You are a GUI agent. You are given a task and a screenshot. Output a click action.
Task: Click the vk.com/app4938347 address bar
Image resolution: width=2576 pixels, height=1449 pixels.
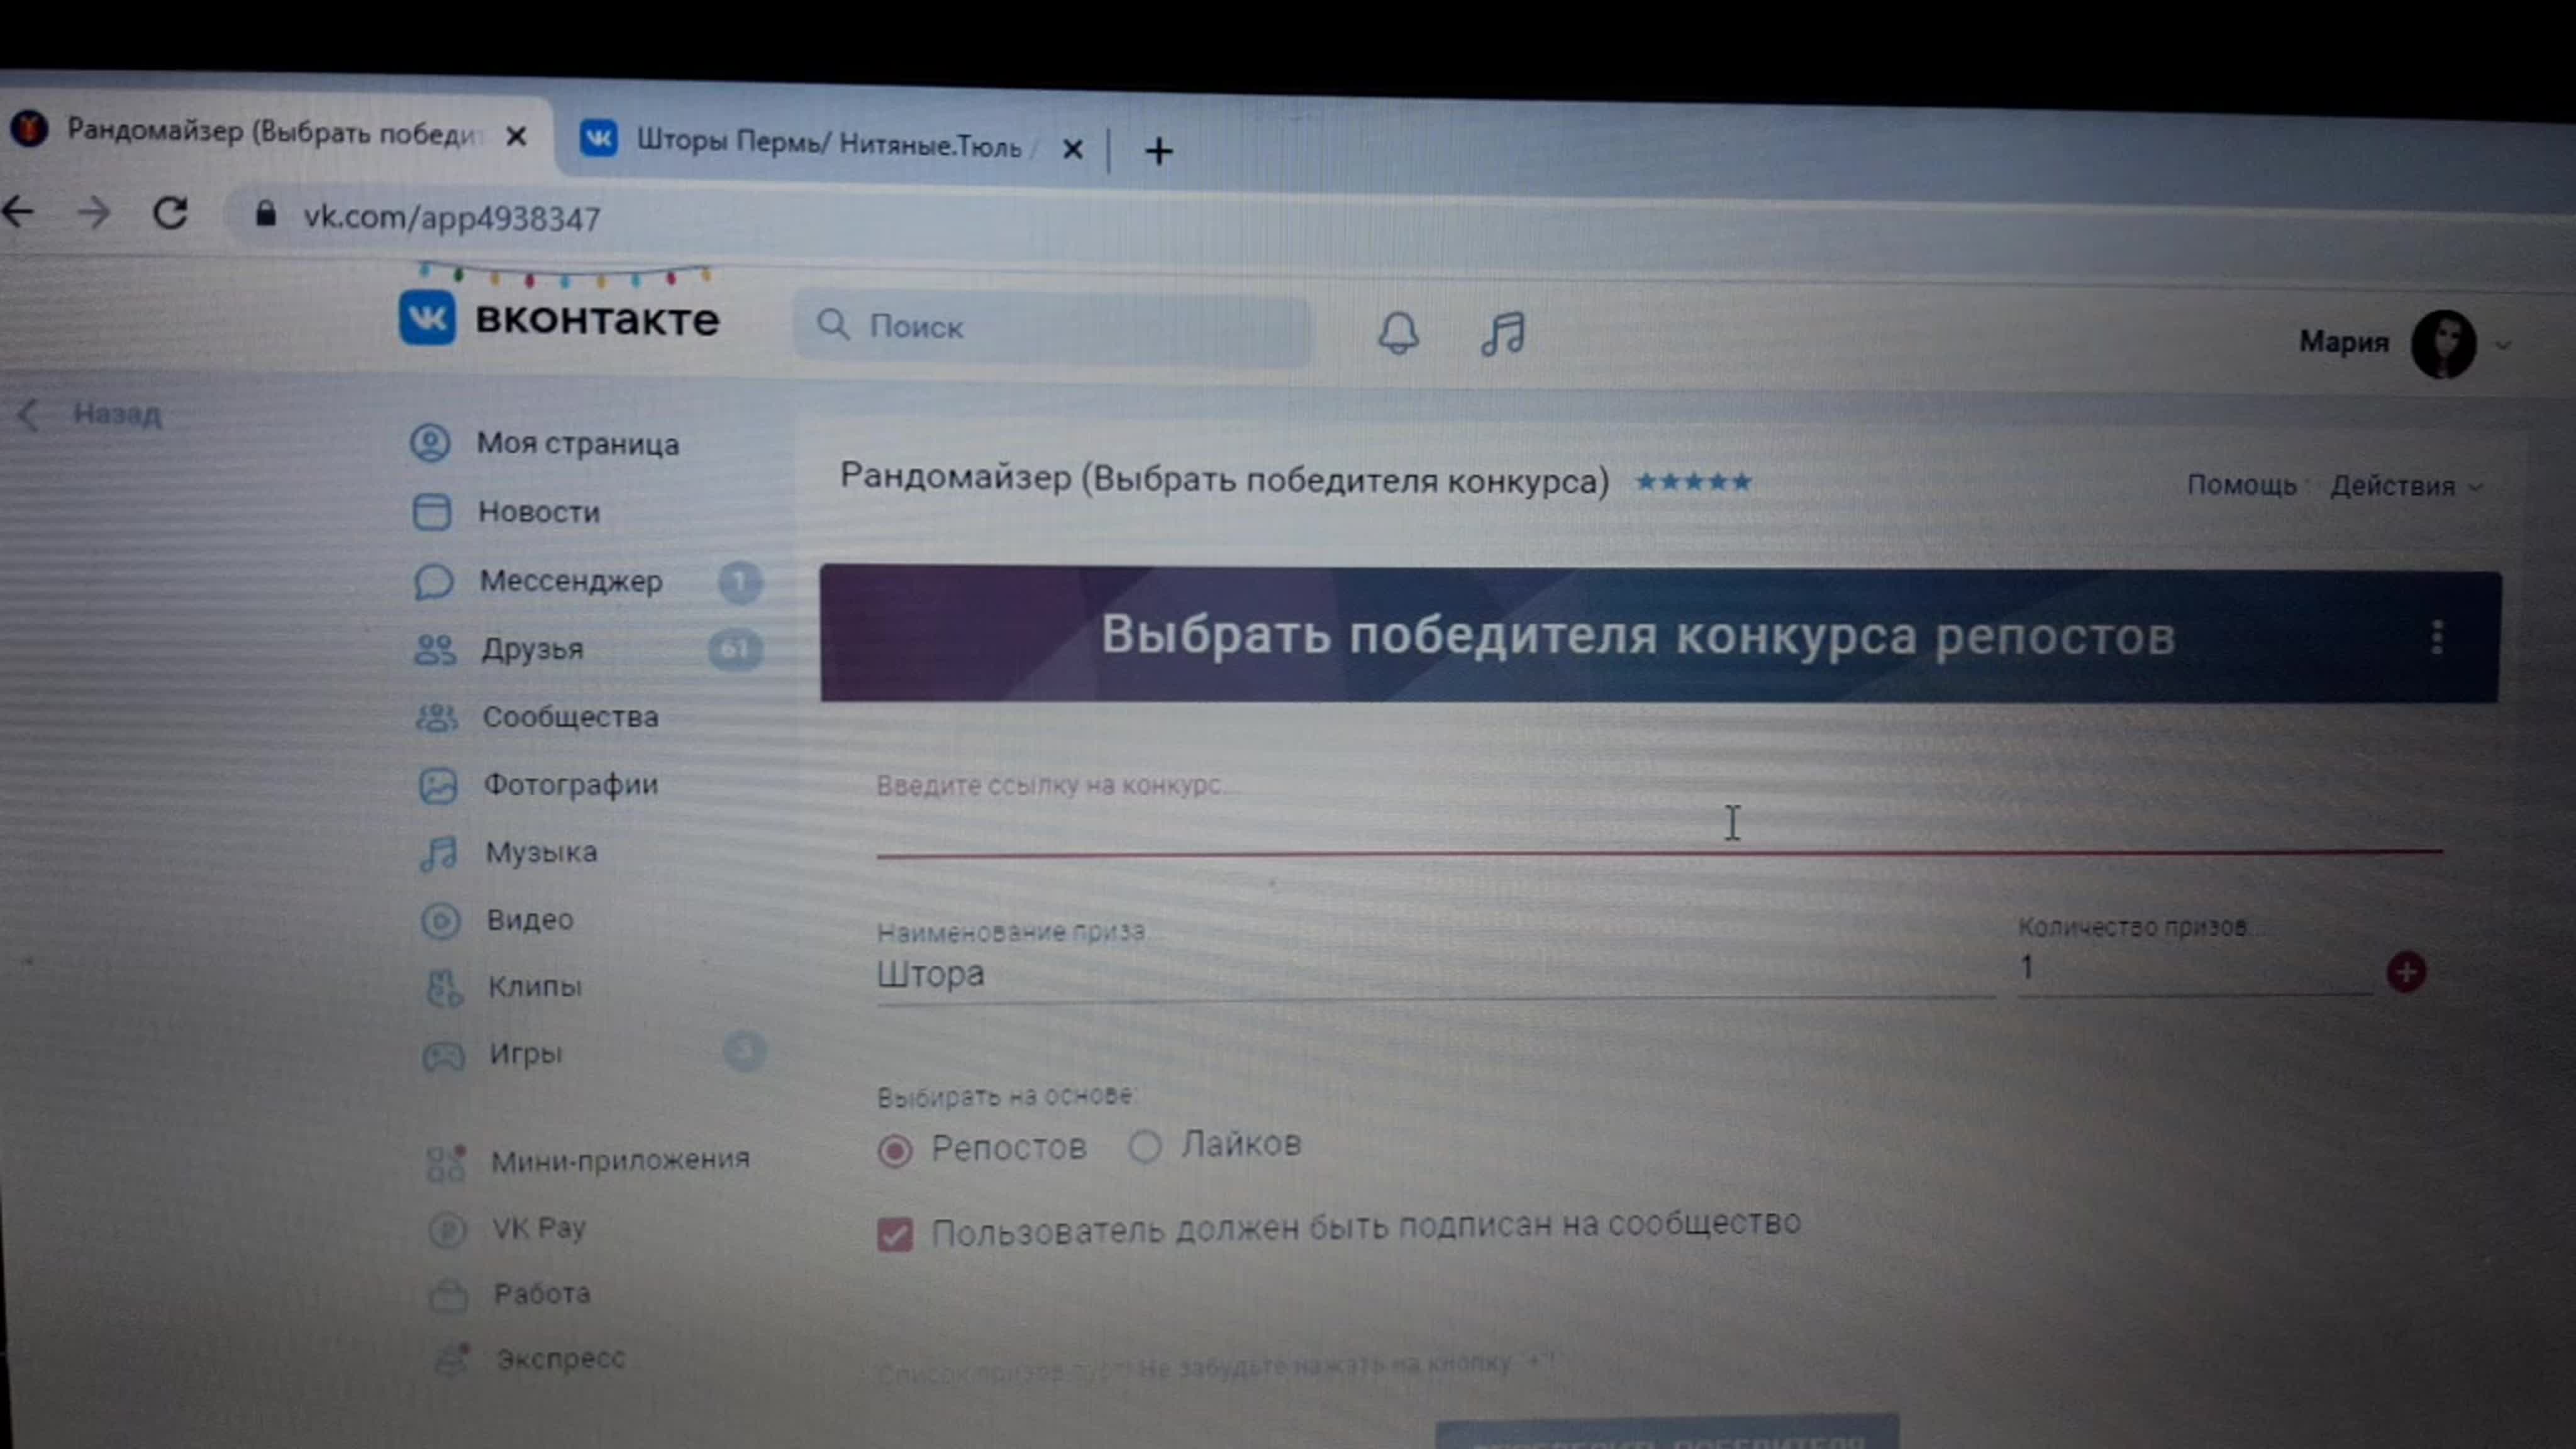pos(452,218)
